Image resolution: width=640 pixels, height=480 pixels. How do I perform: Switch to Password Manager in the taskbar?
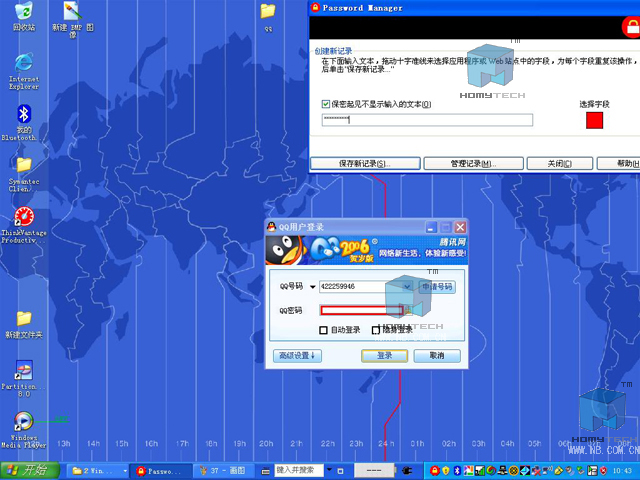pos(160,470)
